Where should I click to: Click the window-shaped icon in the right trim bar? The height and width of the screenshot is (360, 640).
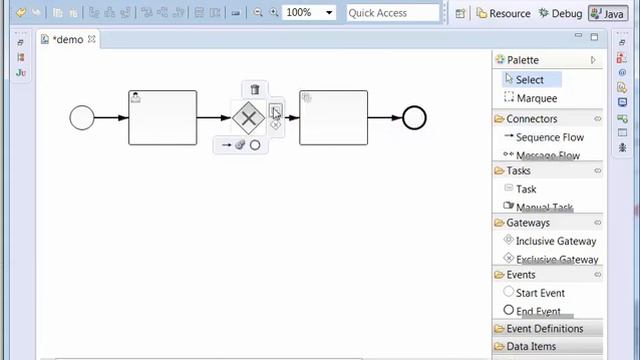tap(622, 133)
